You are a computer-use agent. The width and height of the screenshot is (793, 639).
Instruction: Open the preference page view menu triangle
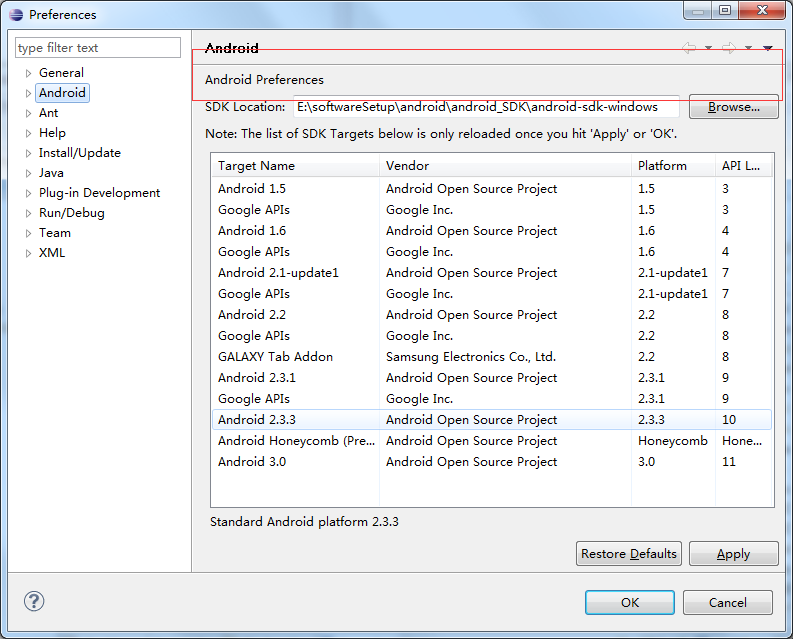(x=768, y=48)
